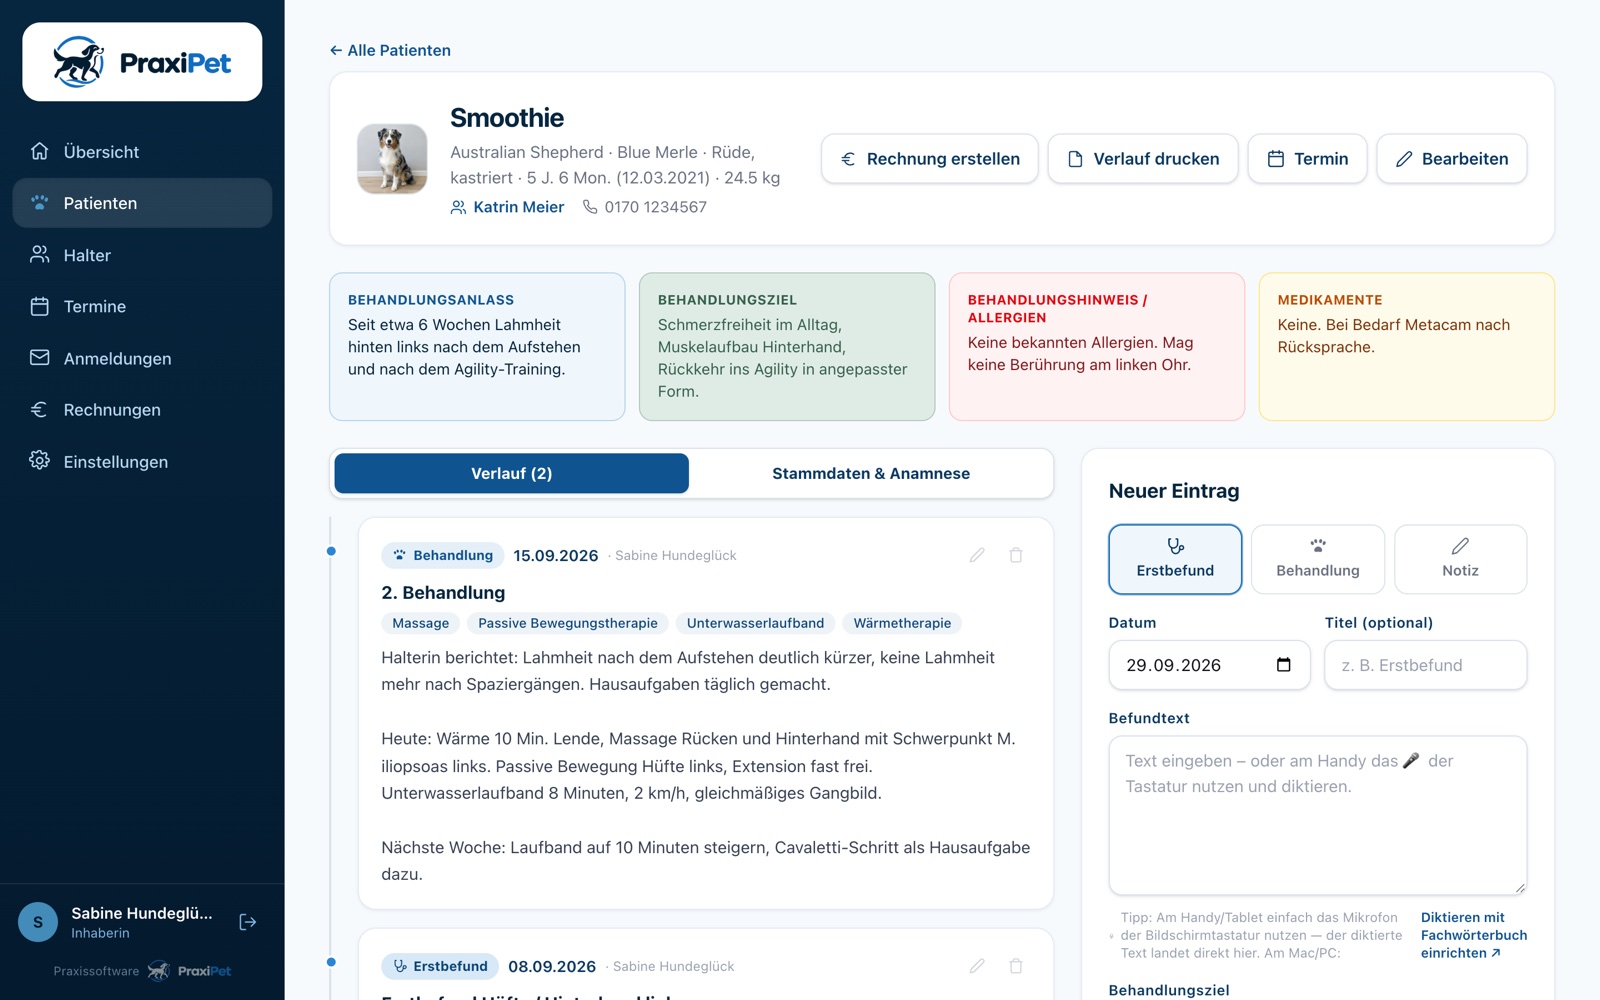This screenshot has height=1000, width=1600.
Task: Open Einstellungen in the sidebar
Action: (x=142, y=461)
